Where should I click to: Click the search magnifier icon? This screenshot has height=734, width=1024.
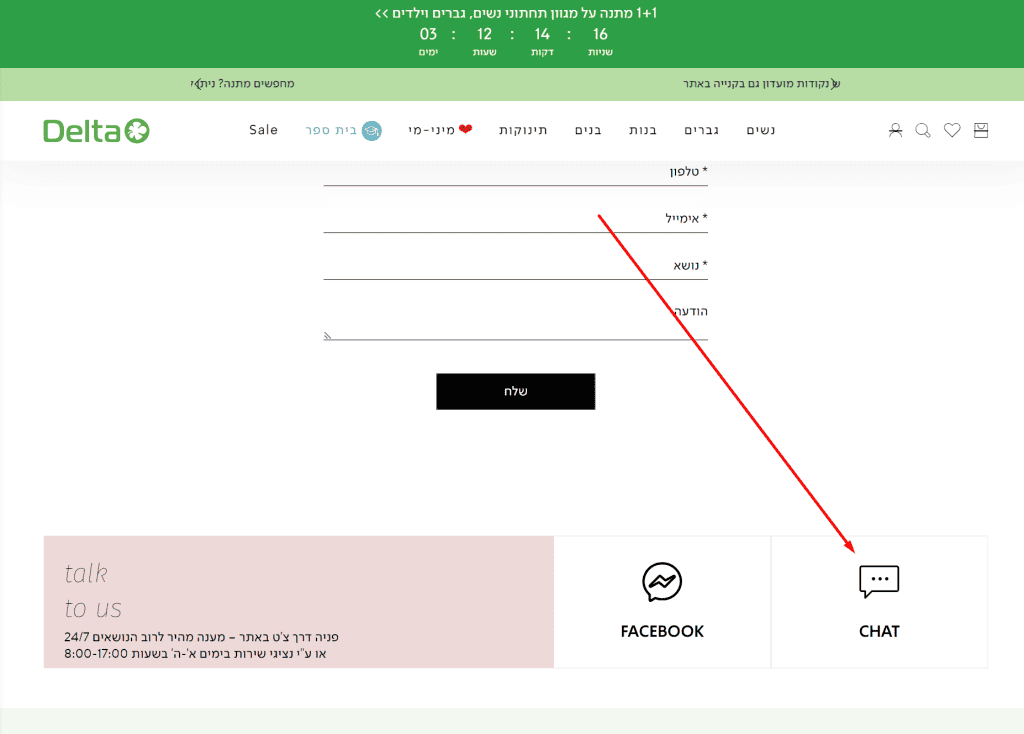[x=923, y=130]
